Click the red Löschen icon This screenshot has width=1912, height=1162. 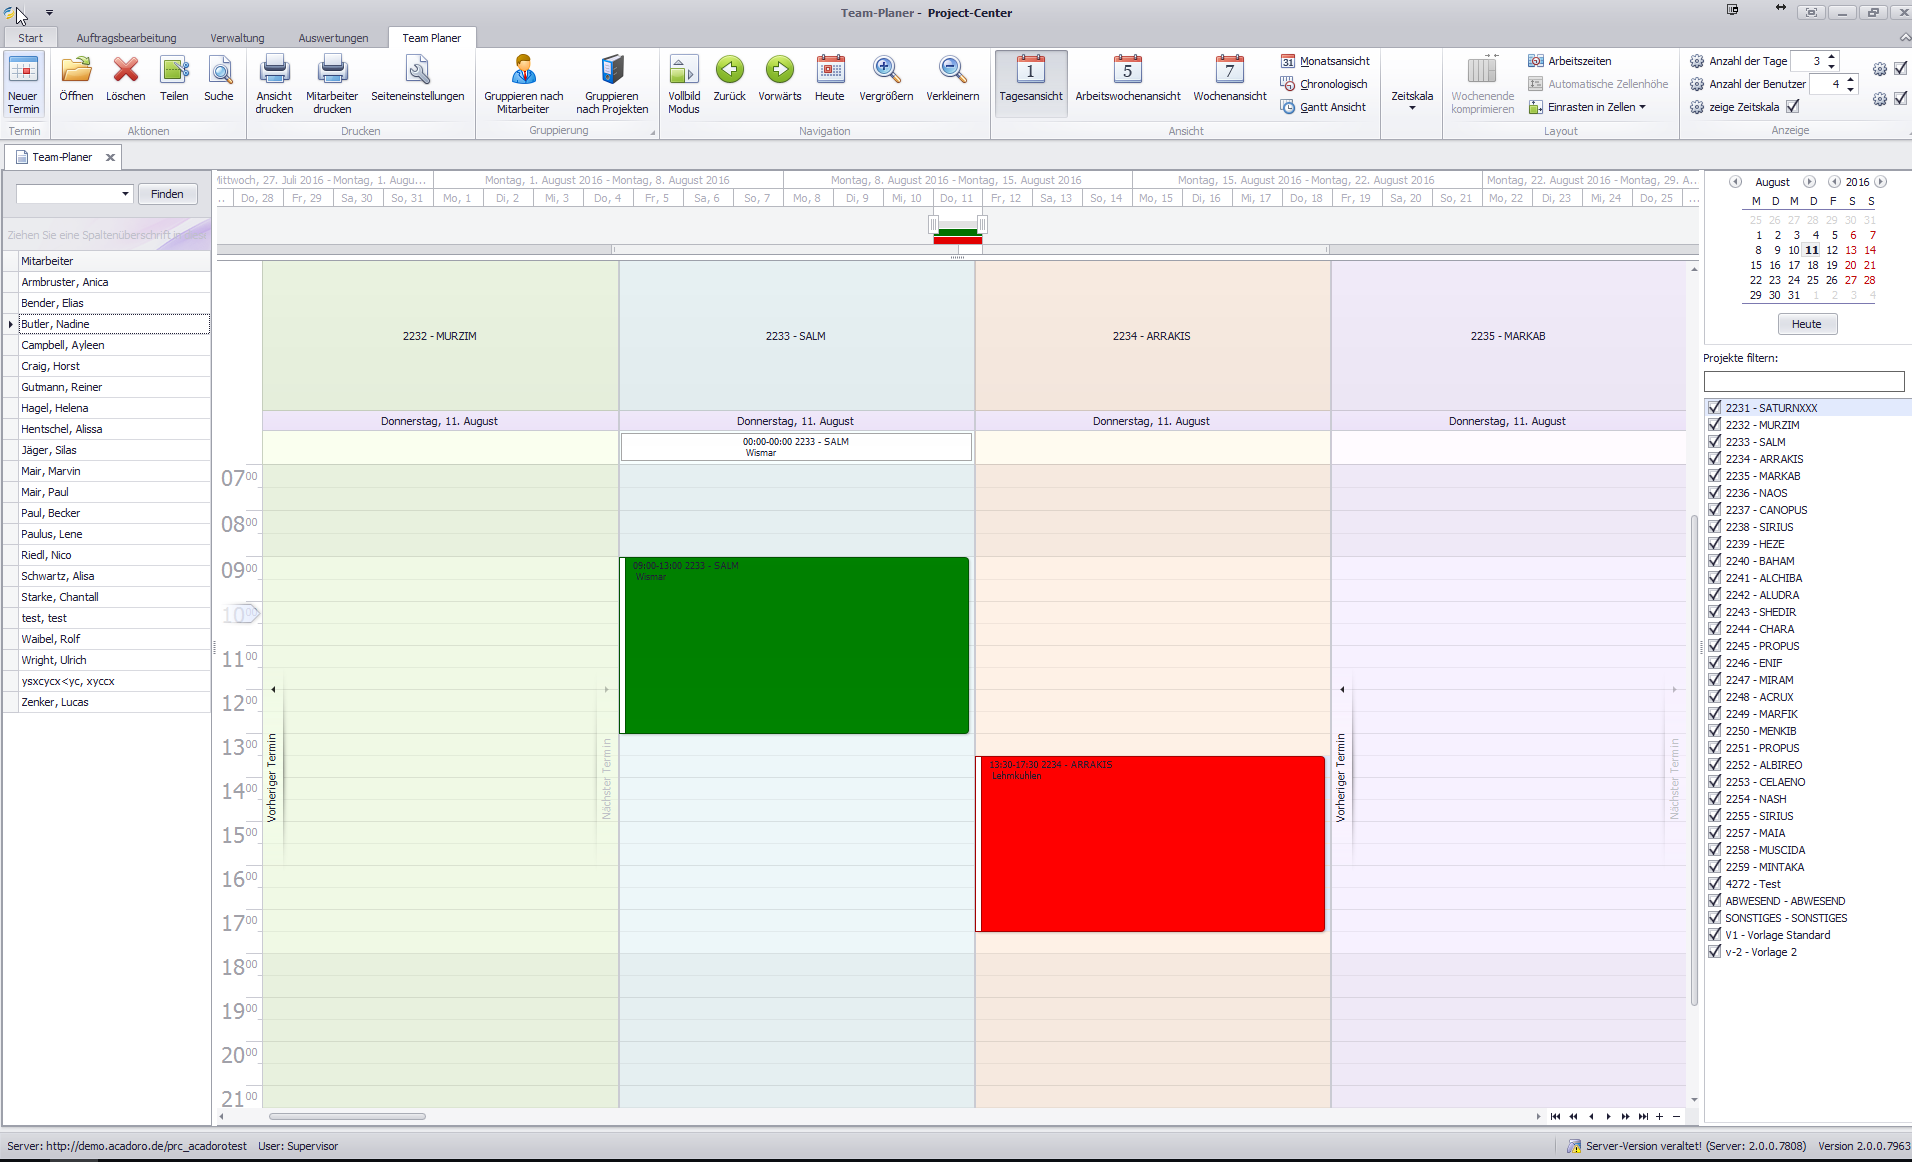click(x=126, y=72)
